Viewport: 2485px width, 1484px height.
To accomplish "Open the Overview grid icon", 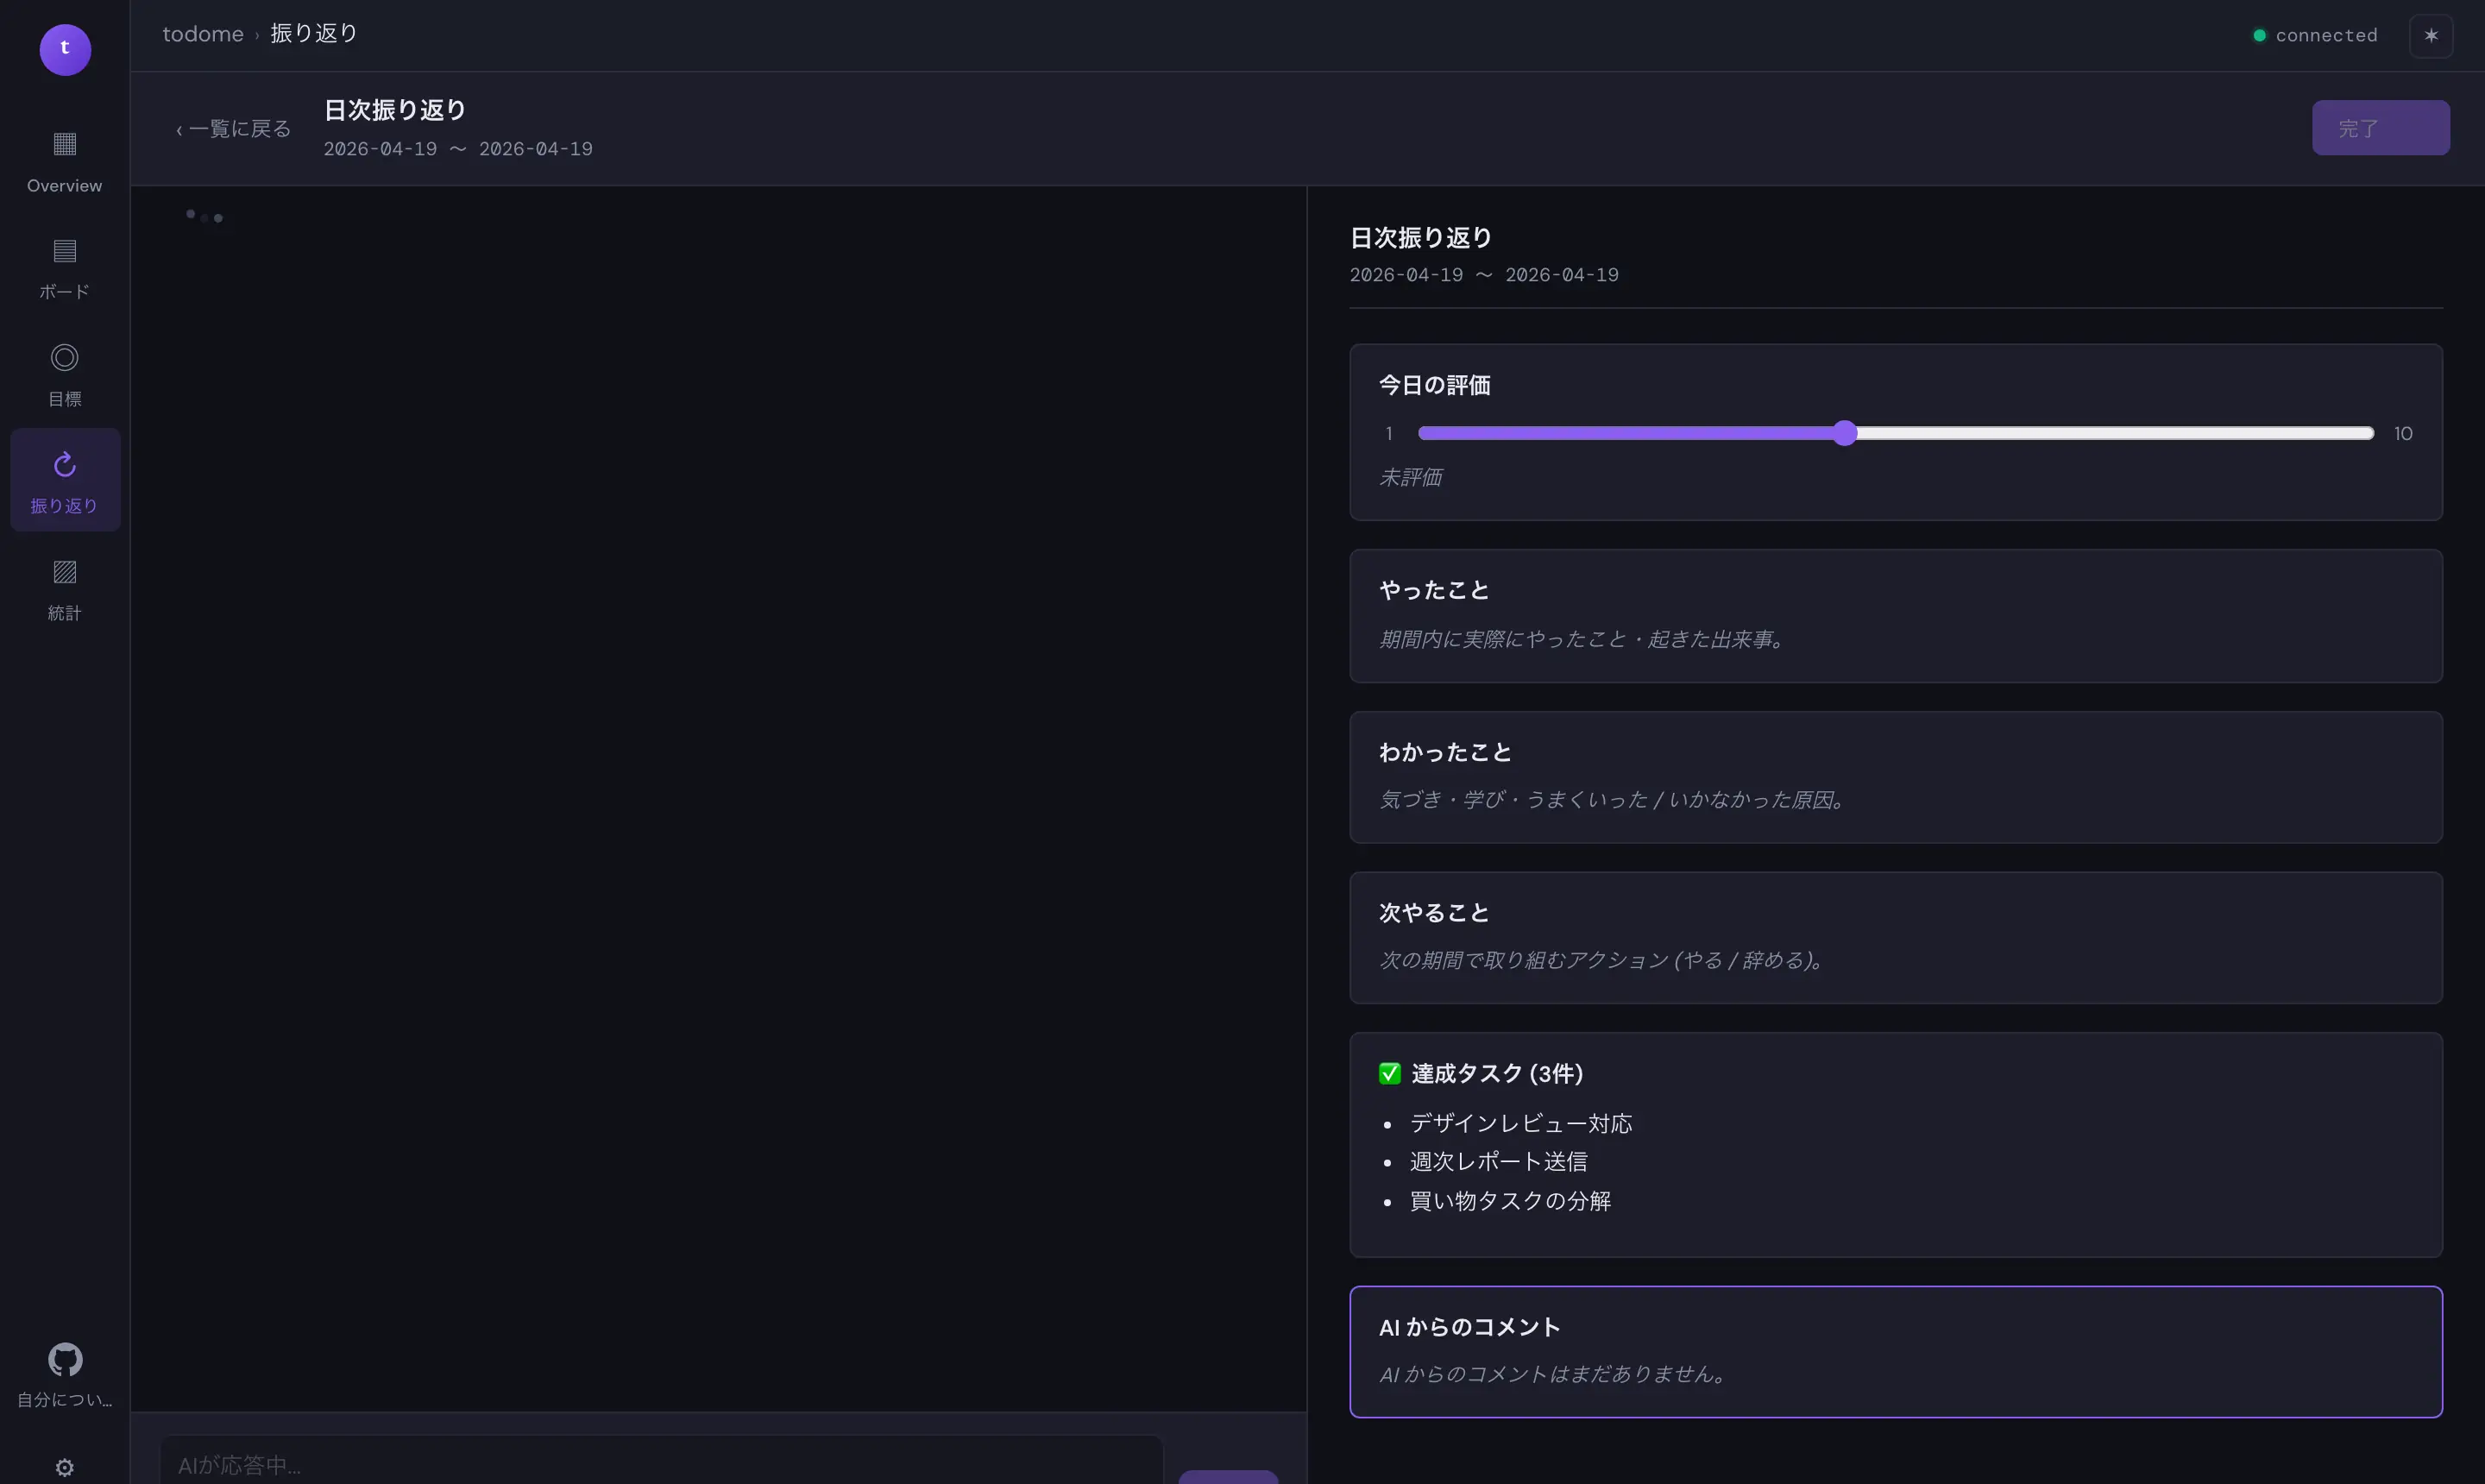I will tap(65, 144).
